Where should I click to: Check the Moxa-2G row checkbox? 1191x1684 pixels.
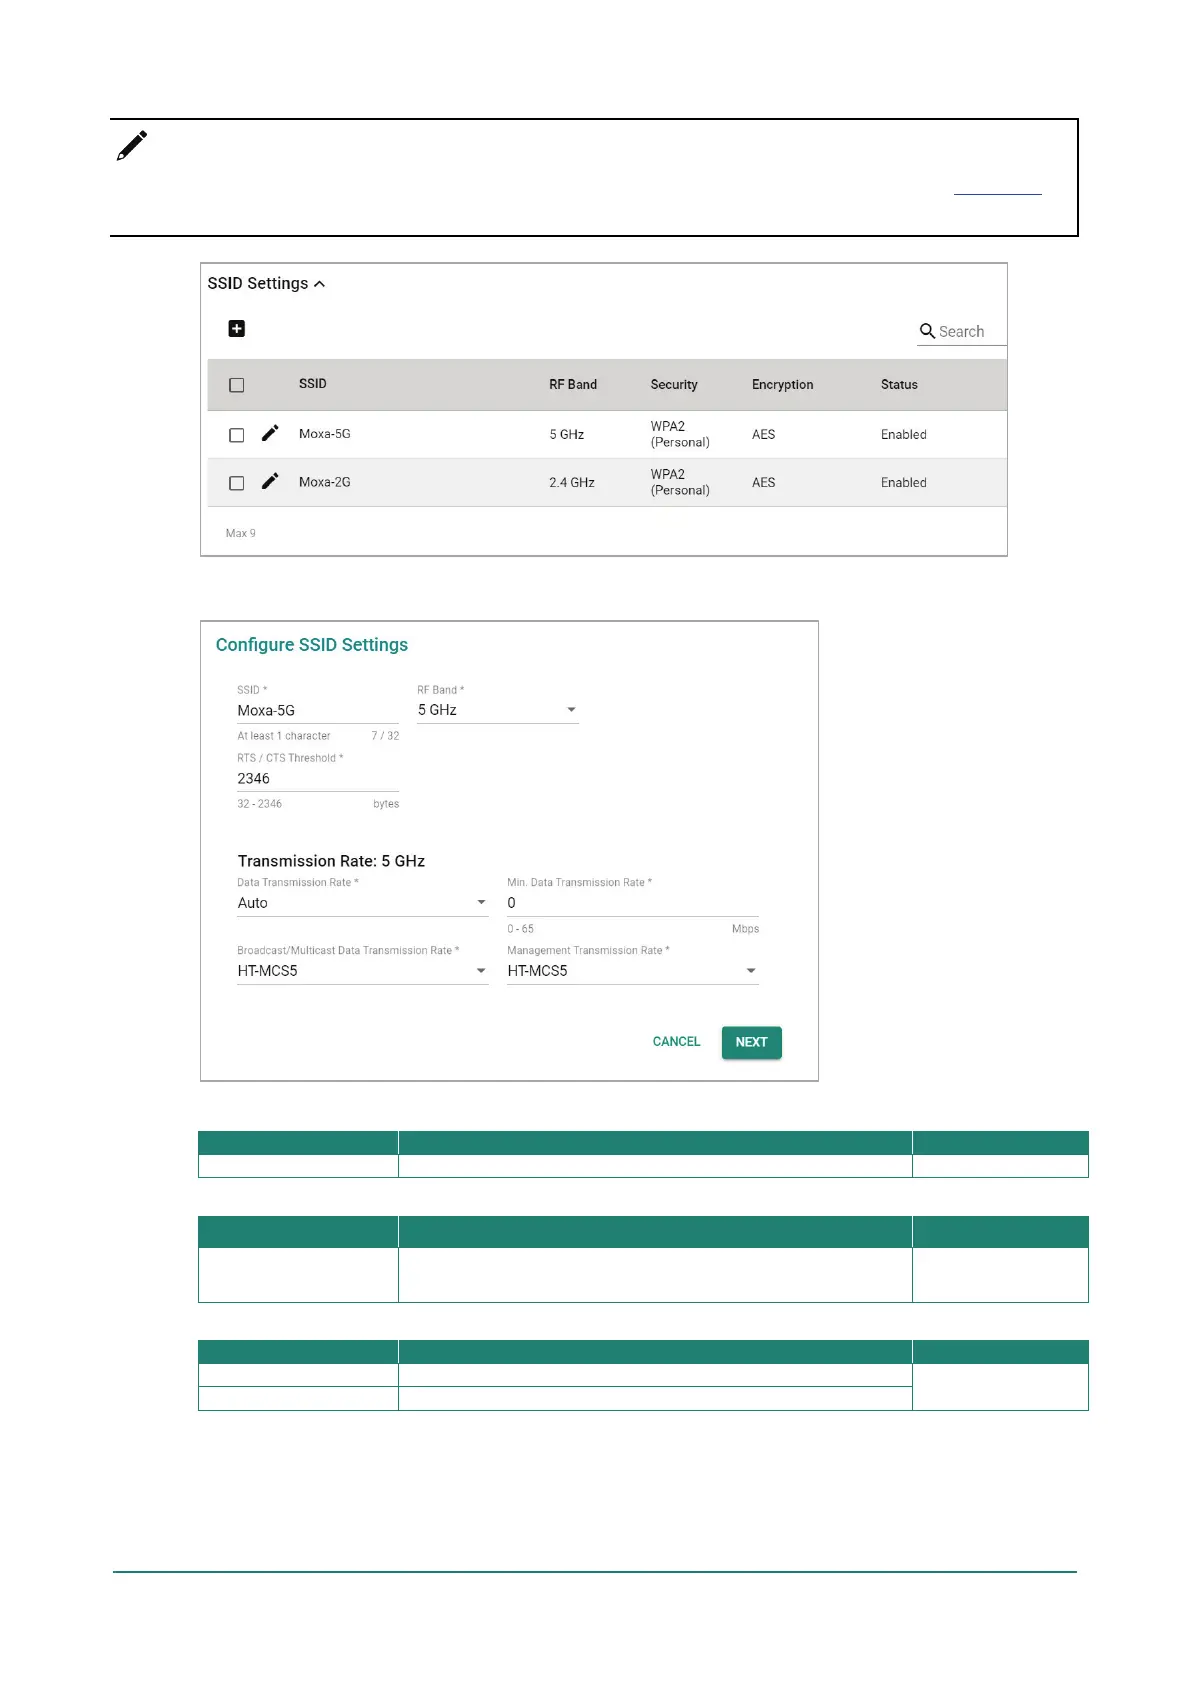[x=237, y=483]
